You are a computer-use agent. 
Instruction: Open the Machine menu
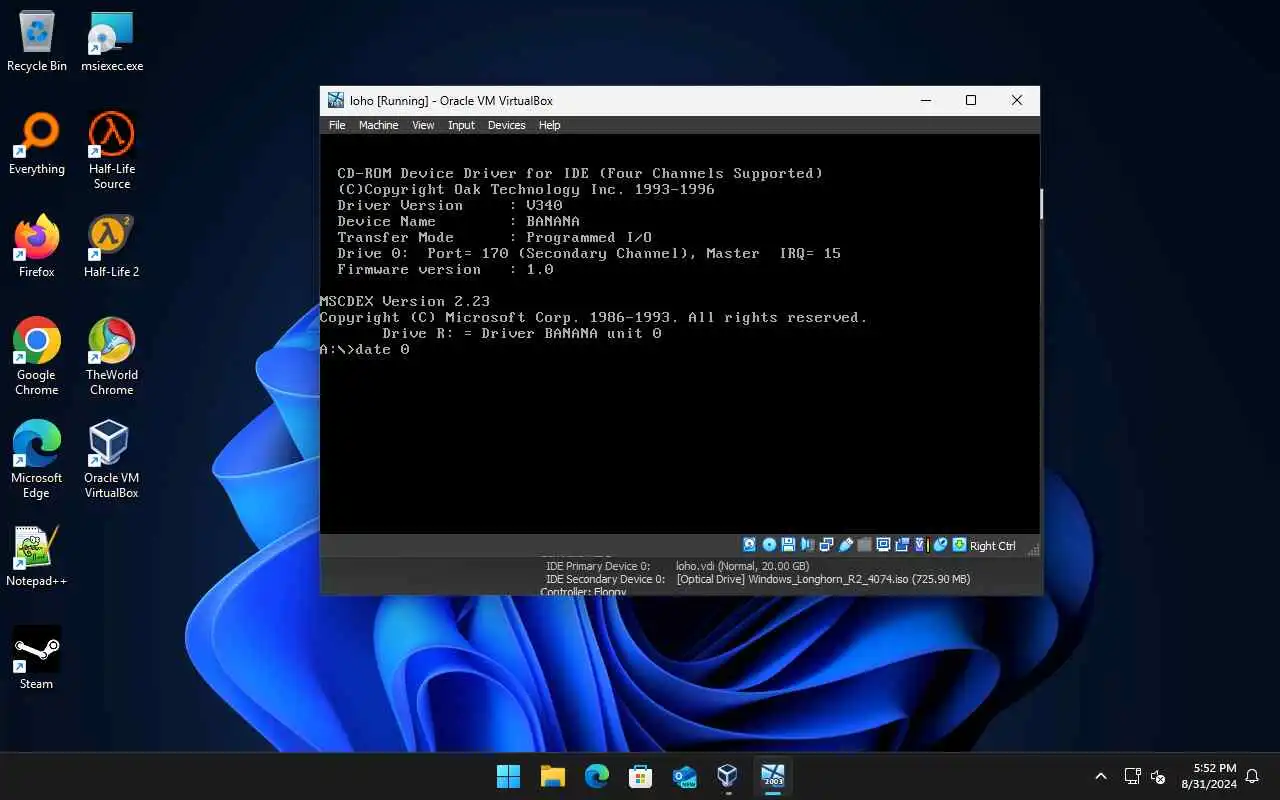pyautogui.click(x=378, y=125)
